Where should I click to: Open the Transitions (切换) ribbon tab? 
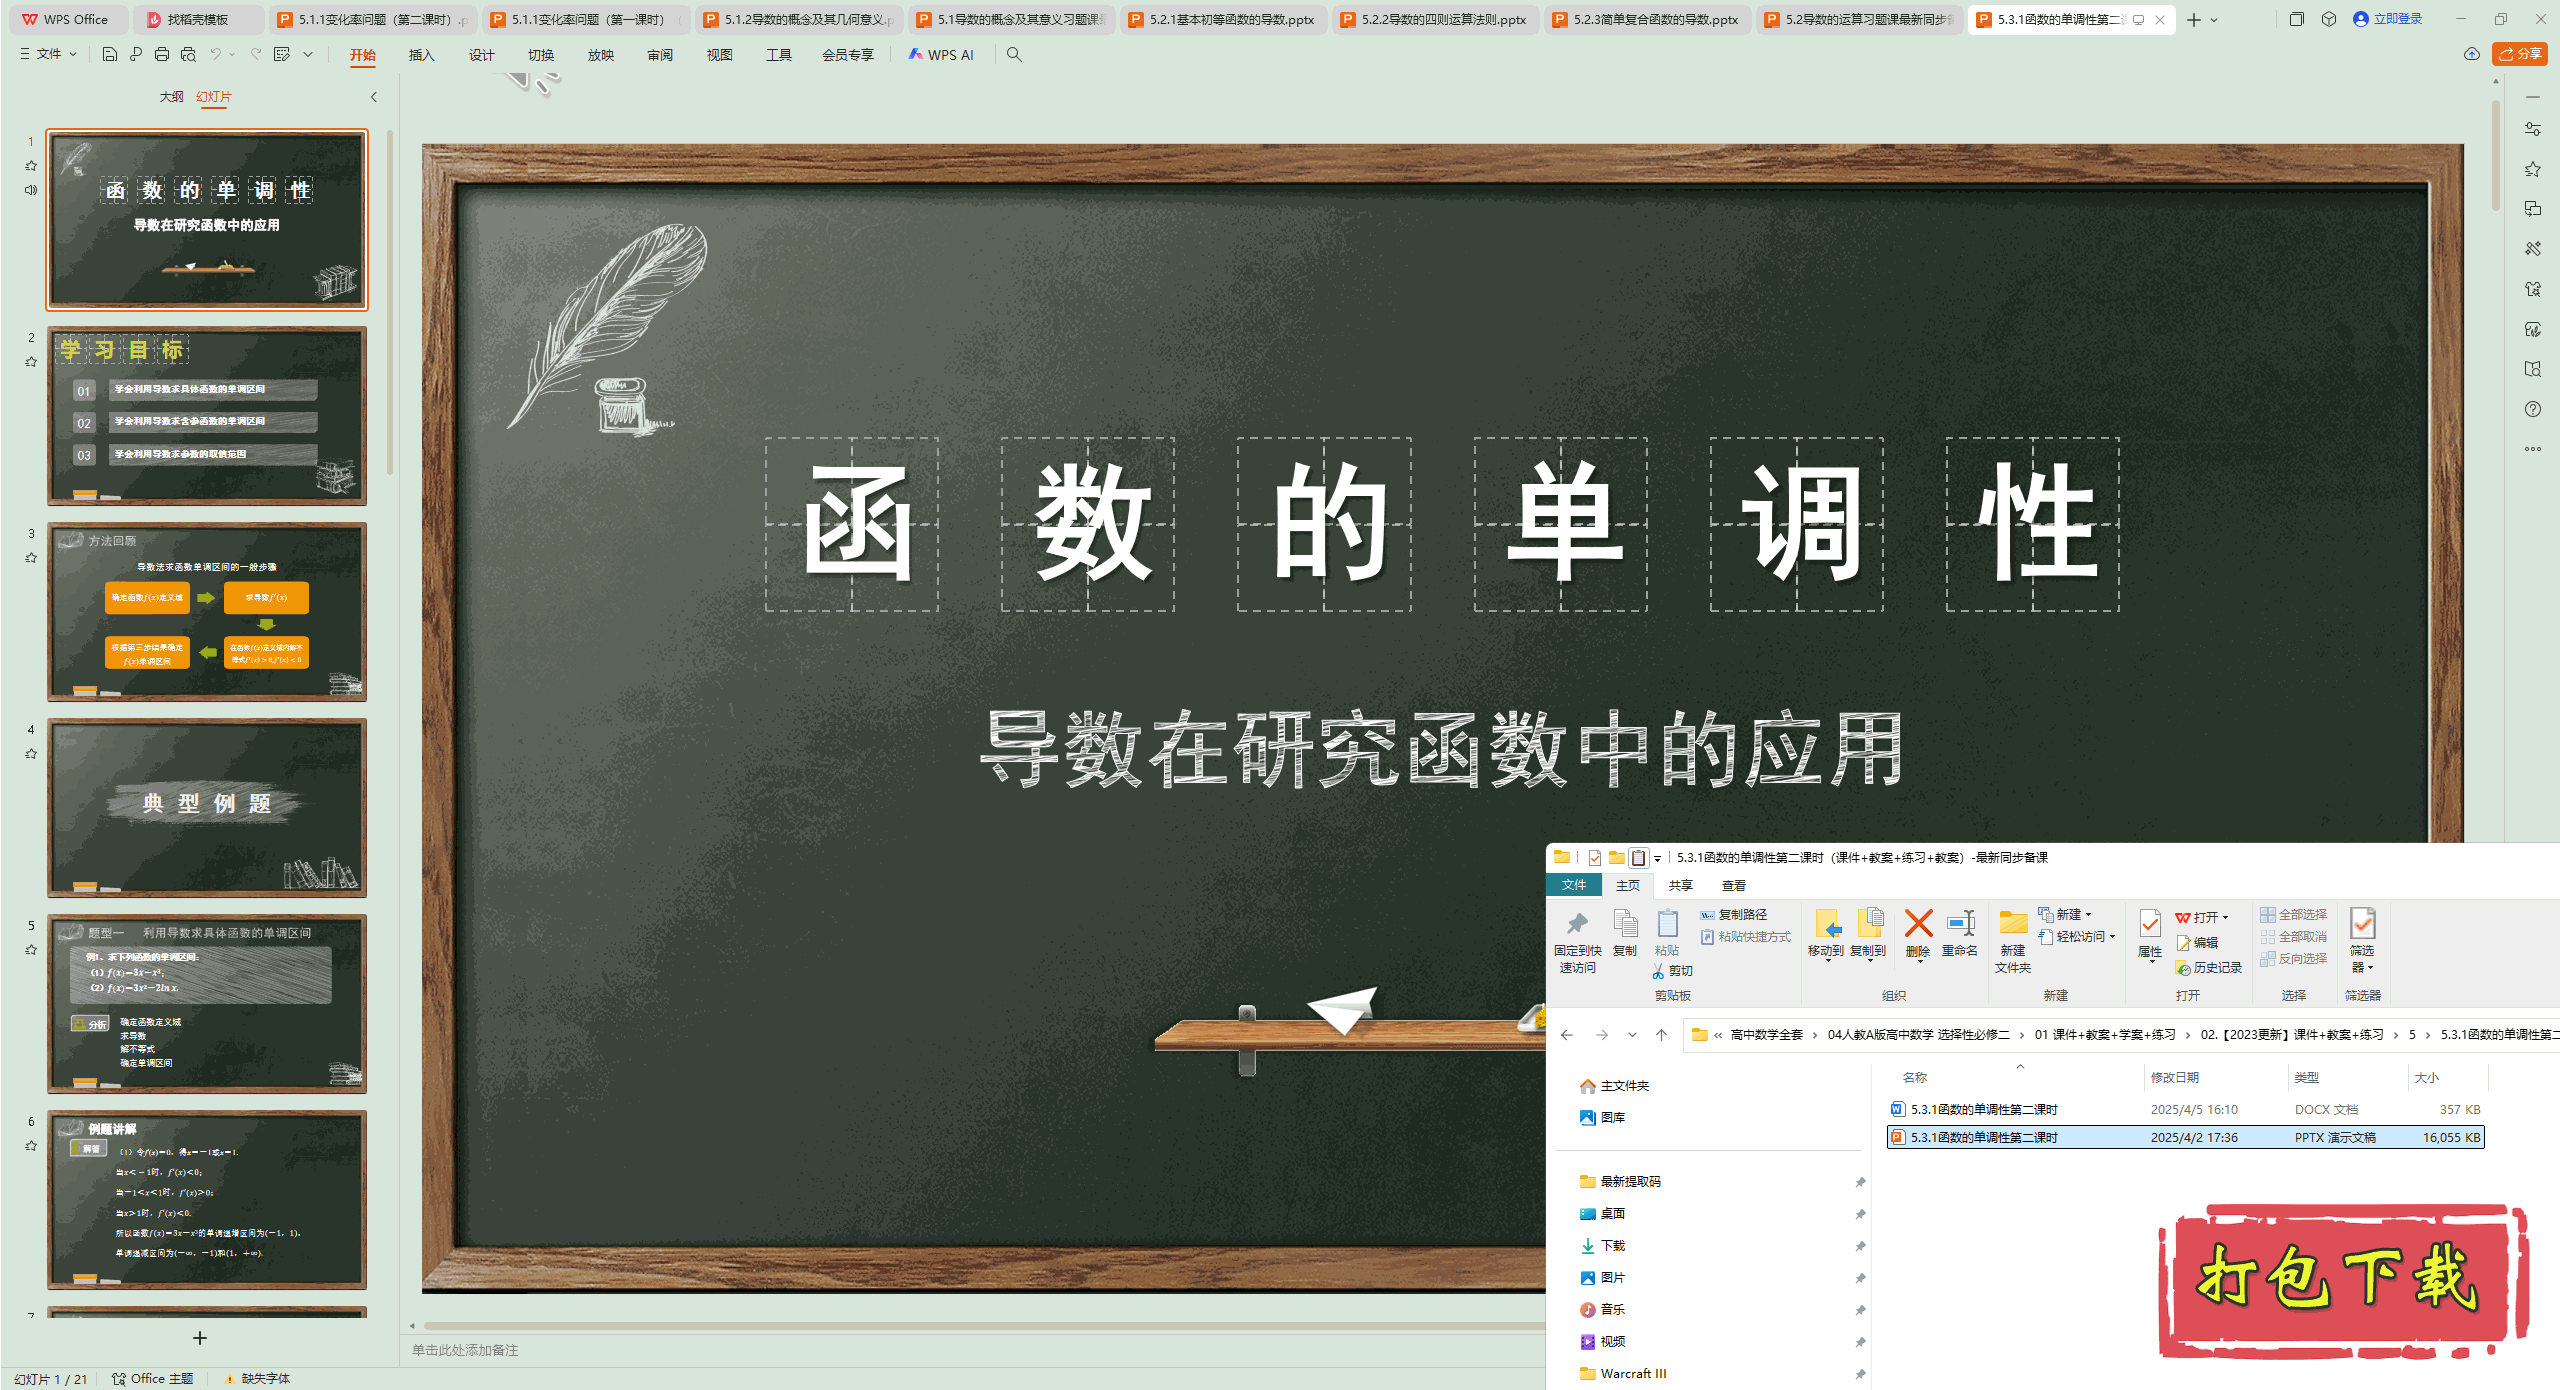[541, 55]
